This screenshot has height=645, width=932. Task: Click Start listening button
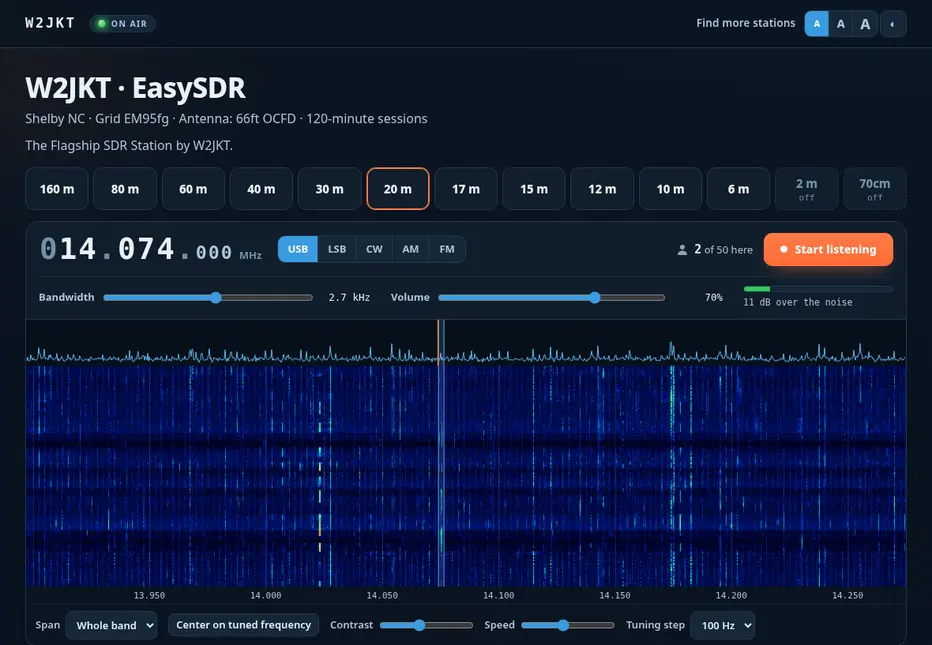click(x=828, y=250)
